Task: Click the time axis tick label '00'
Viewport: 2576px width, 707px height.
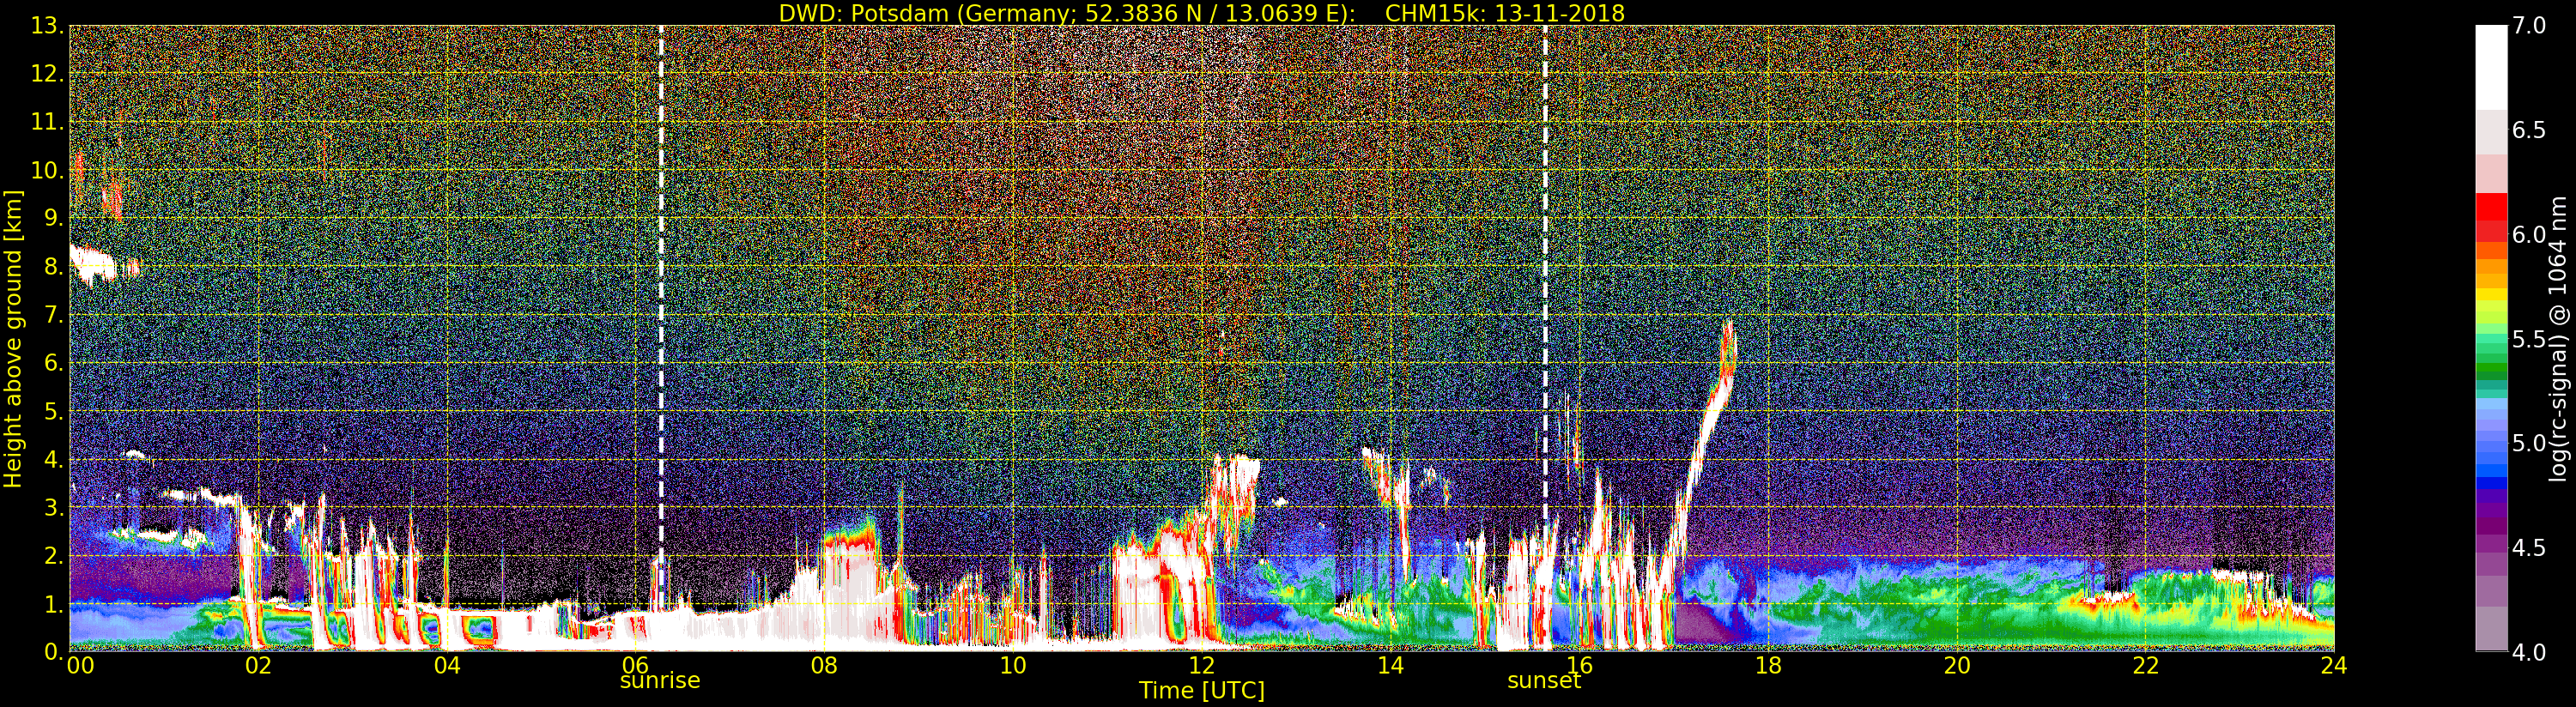Action: coord(79,665)
